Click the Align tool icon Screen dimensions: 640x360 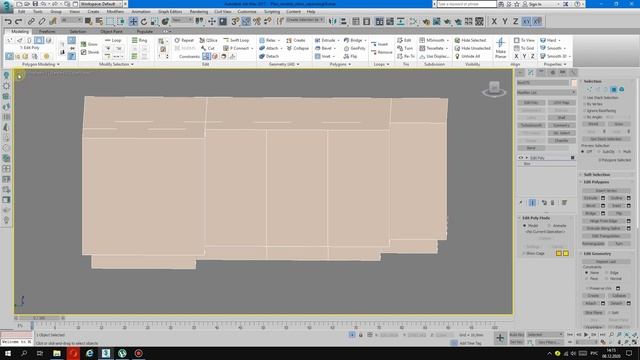[343, 21]
